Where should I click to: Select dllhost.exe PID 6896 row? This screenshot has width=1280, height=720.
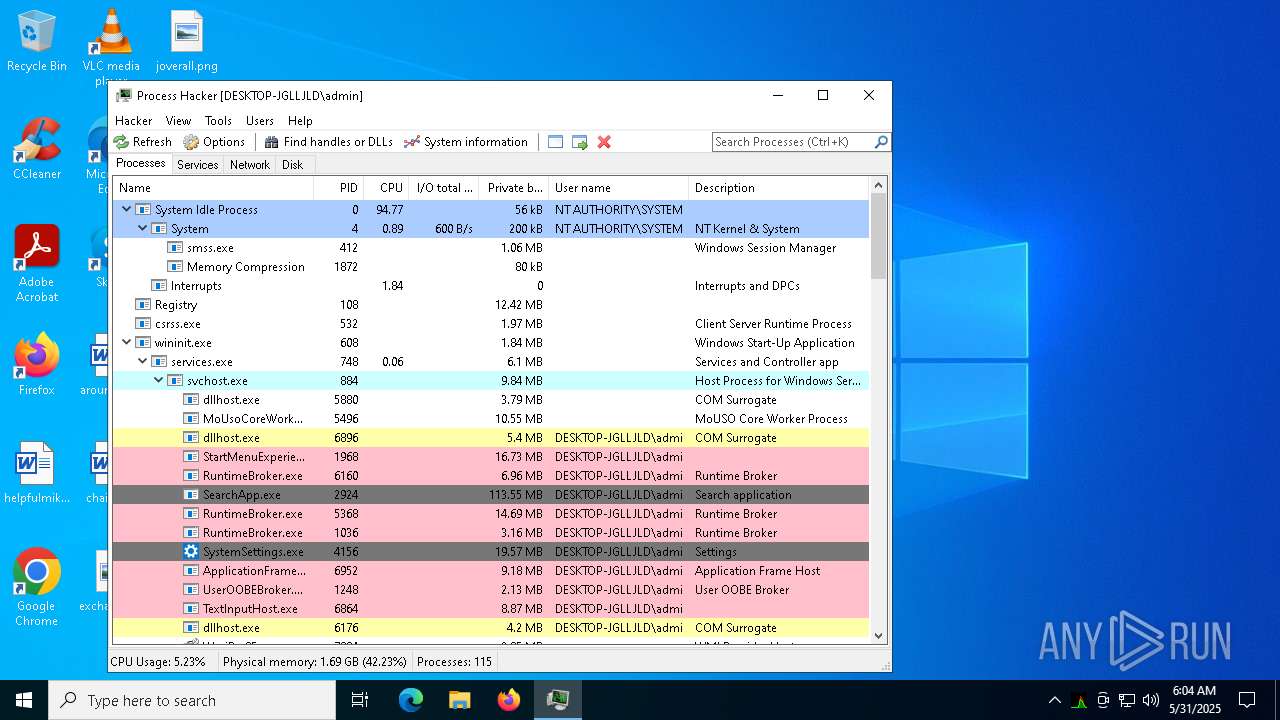[491, 438]
